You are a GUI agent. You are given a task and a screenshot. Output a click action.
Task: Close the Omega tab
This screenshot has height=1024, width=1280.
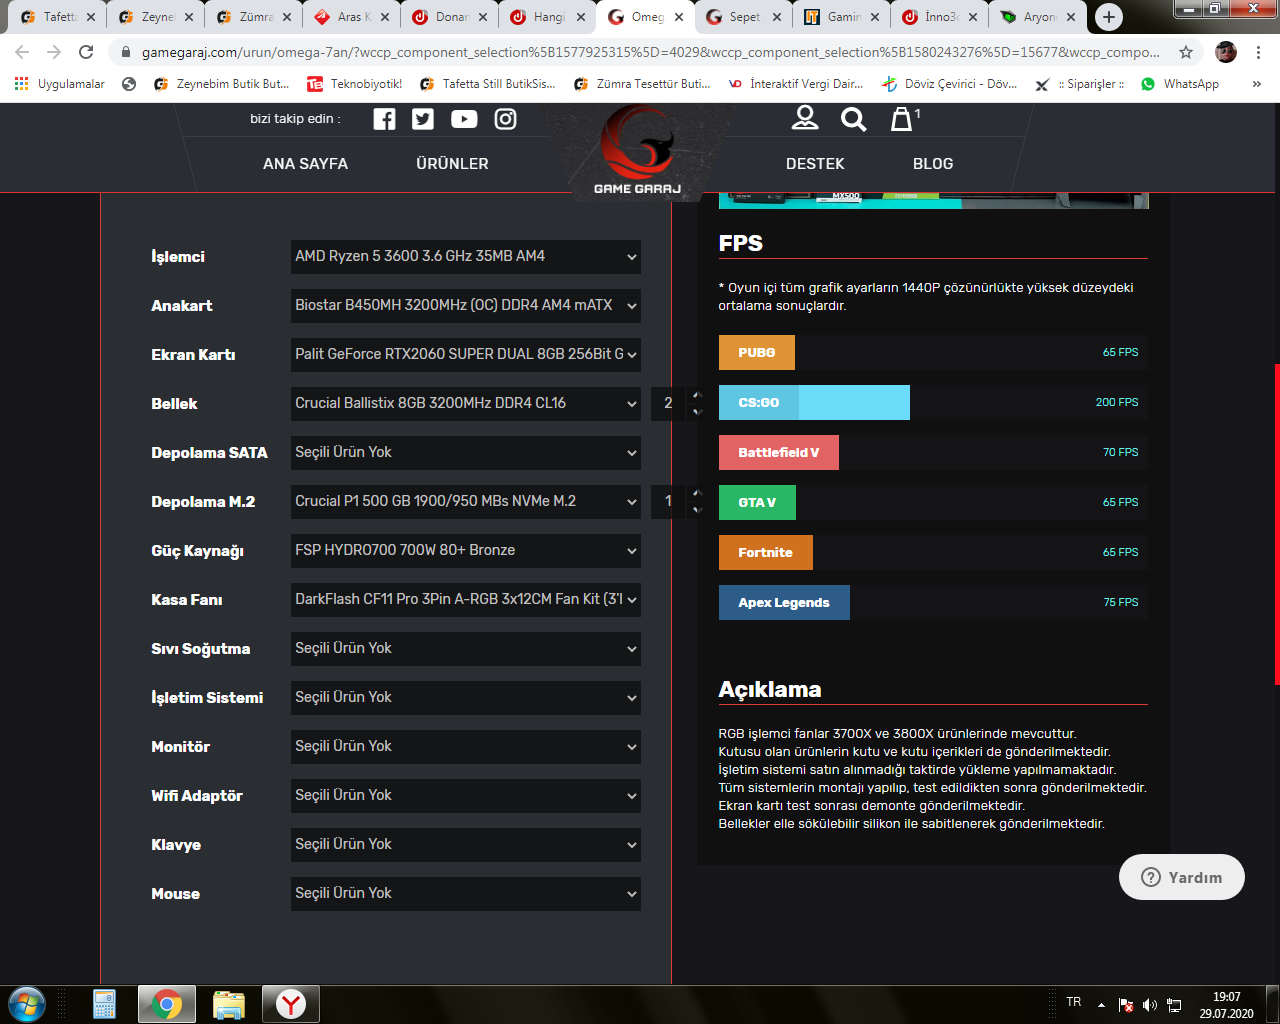click(679, 17)
